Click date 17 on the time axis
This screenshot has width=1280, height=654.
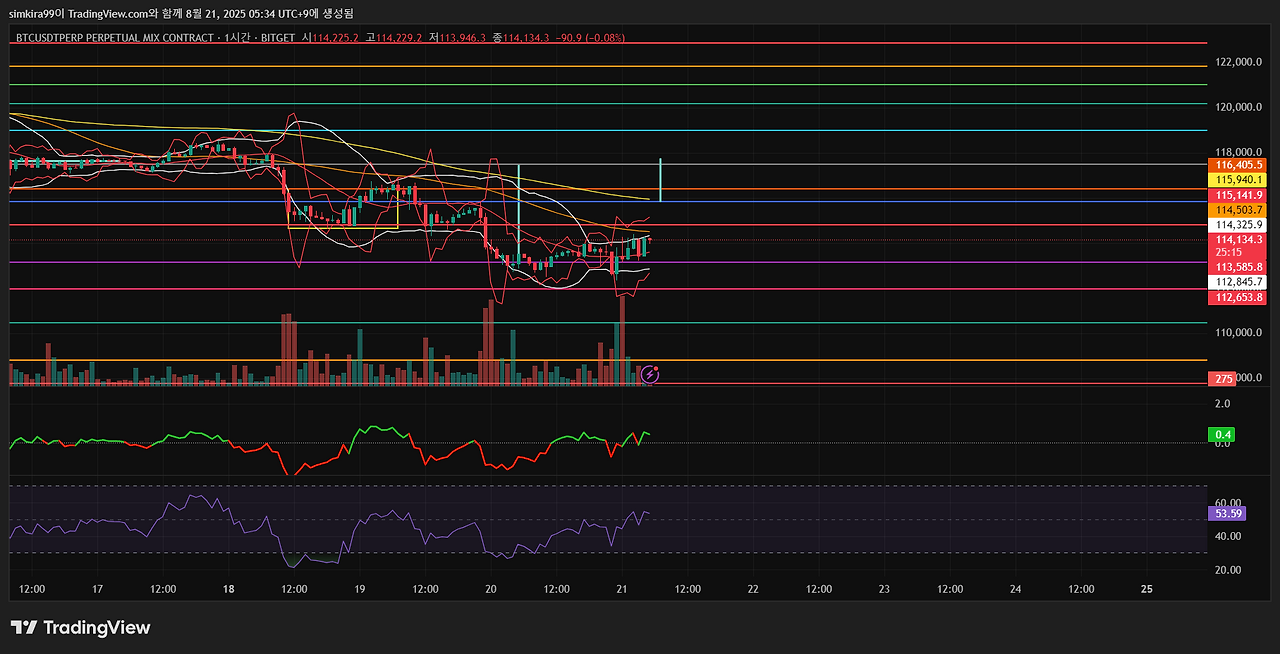point(97,589)
